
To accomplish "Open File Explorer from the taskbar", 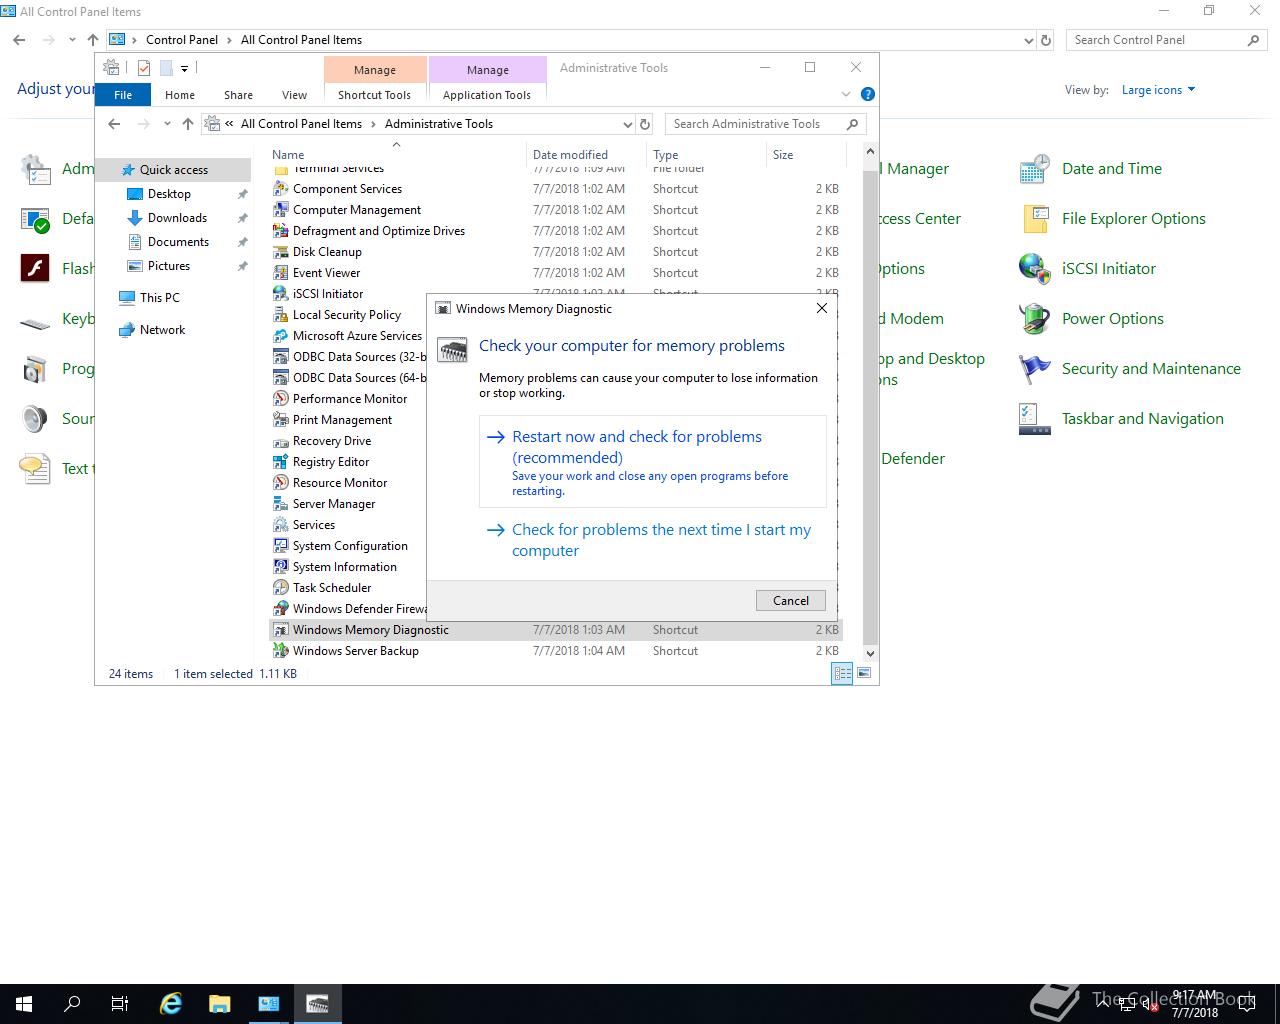I will coord(220,1004).
